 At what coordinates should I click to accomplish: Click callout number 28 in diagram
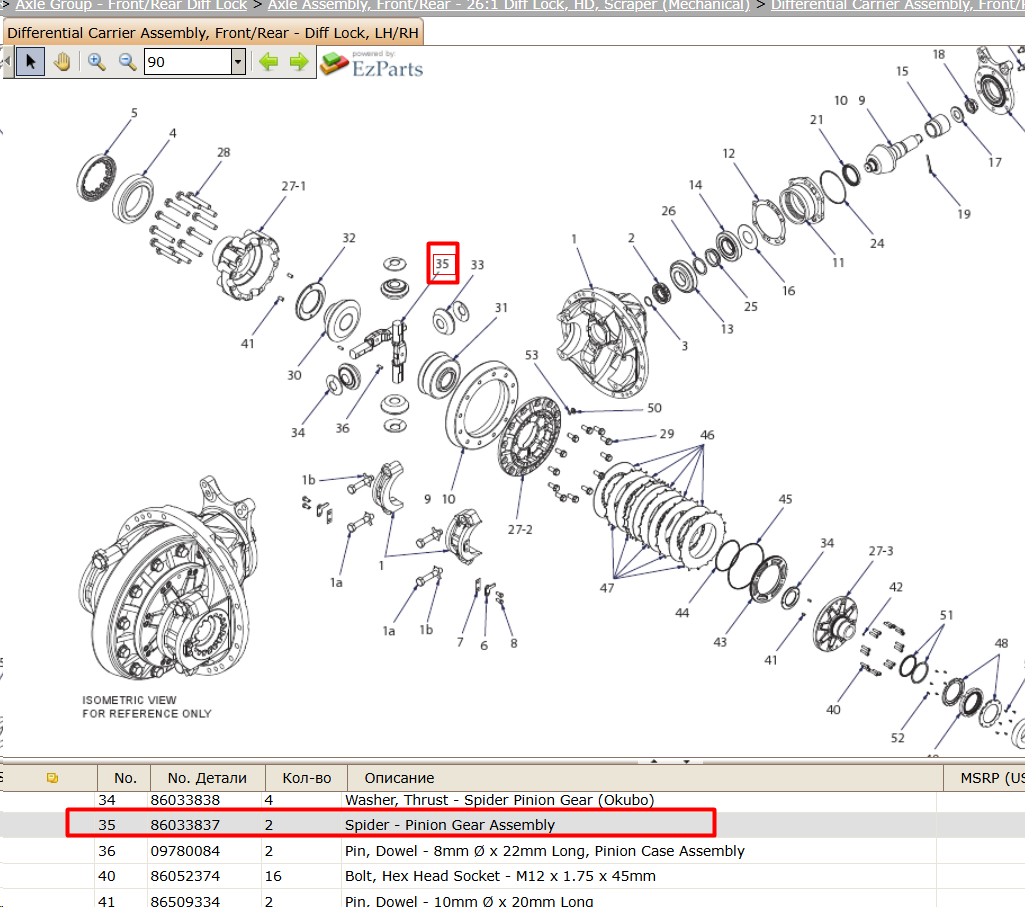[x=224, y=152]
